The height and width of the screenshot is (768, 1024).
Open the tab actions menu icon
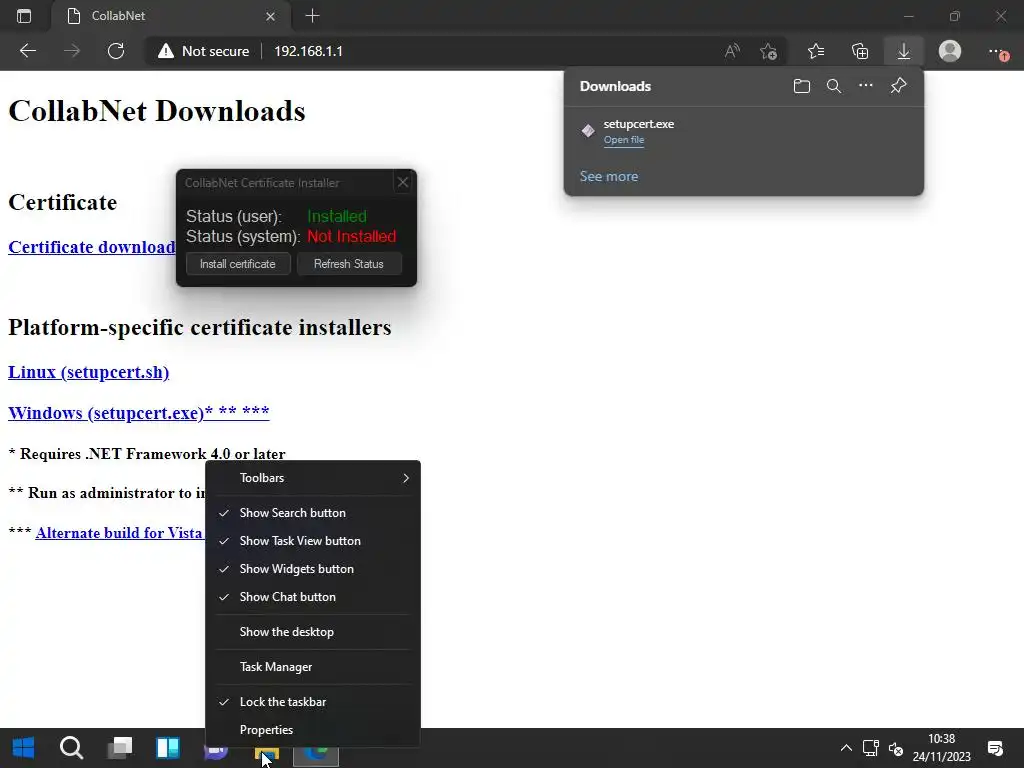(24, 16)
